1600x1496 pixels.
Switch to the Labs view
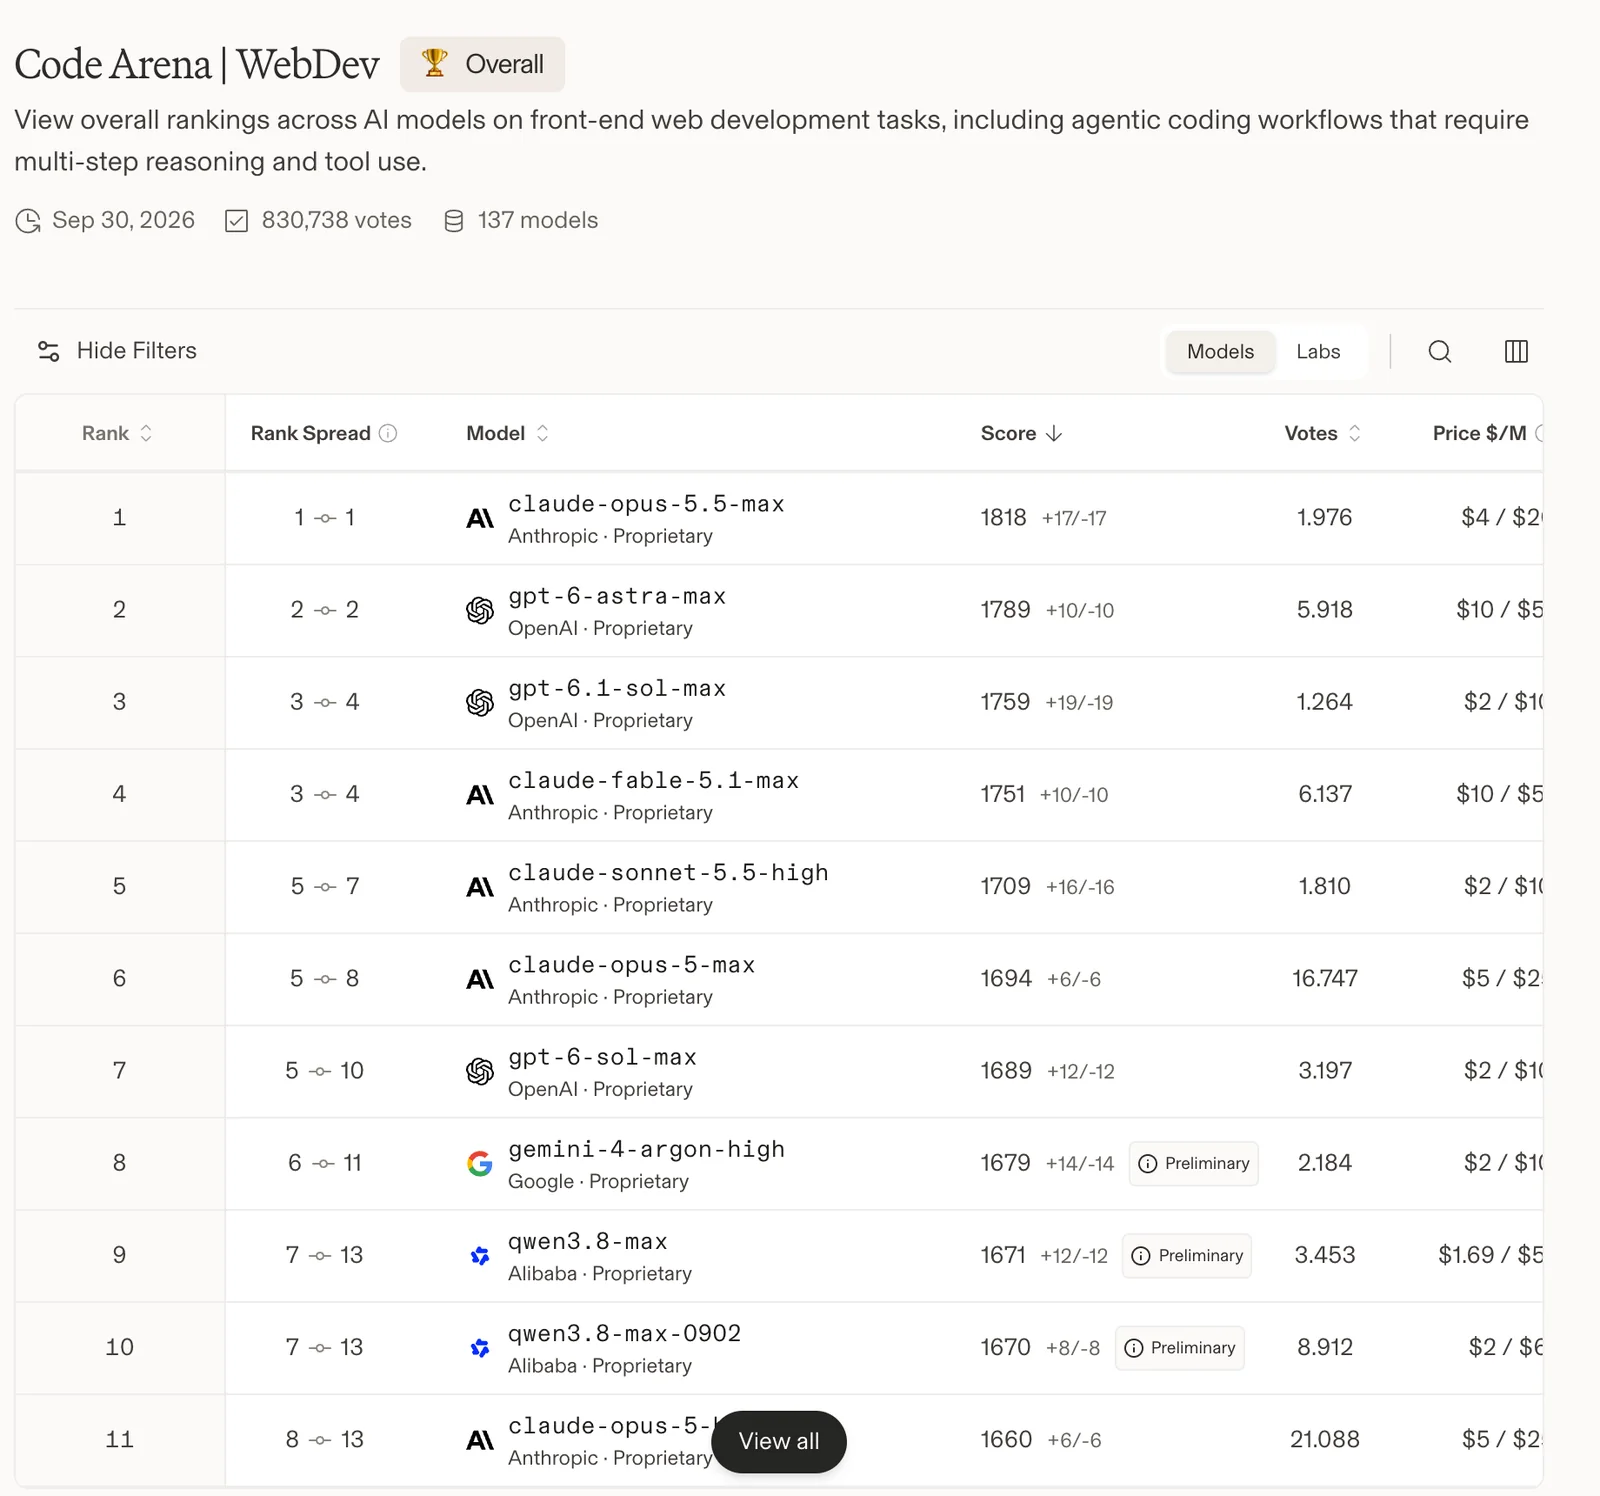[x=1318, y=351]
